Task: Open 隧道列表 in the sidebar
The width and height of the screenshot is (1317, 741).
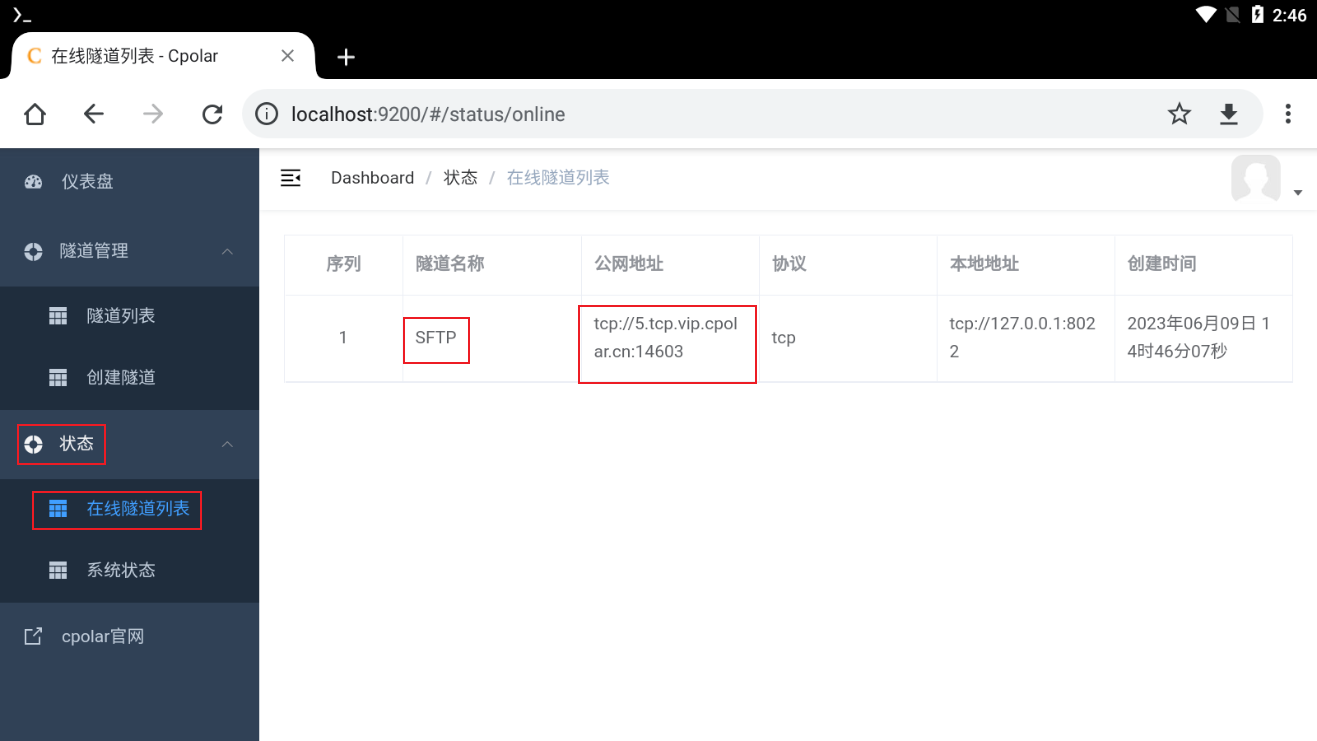Action: coord(129,316)
